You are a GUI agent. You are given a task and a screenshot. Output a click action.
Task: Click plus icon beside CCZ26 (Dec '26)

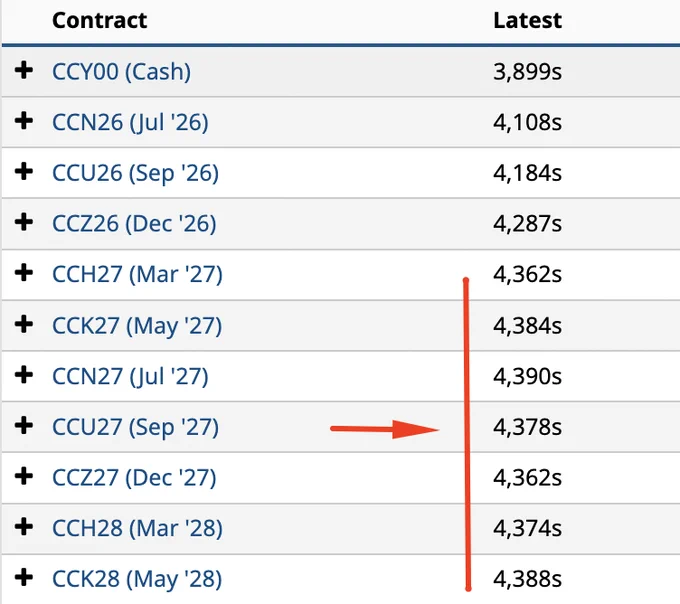[23, 222]
